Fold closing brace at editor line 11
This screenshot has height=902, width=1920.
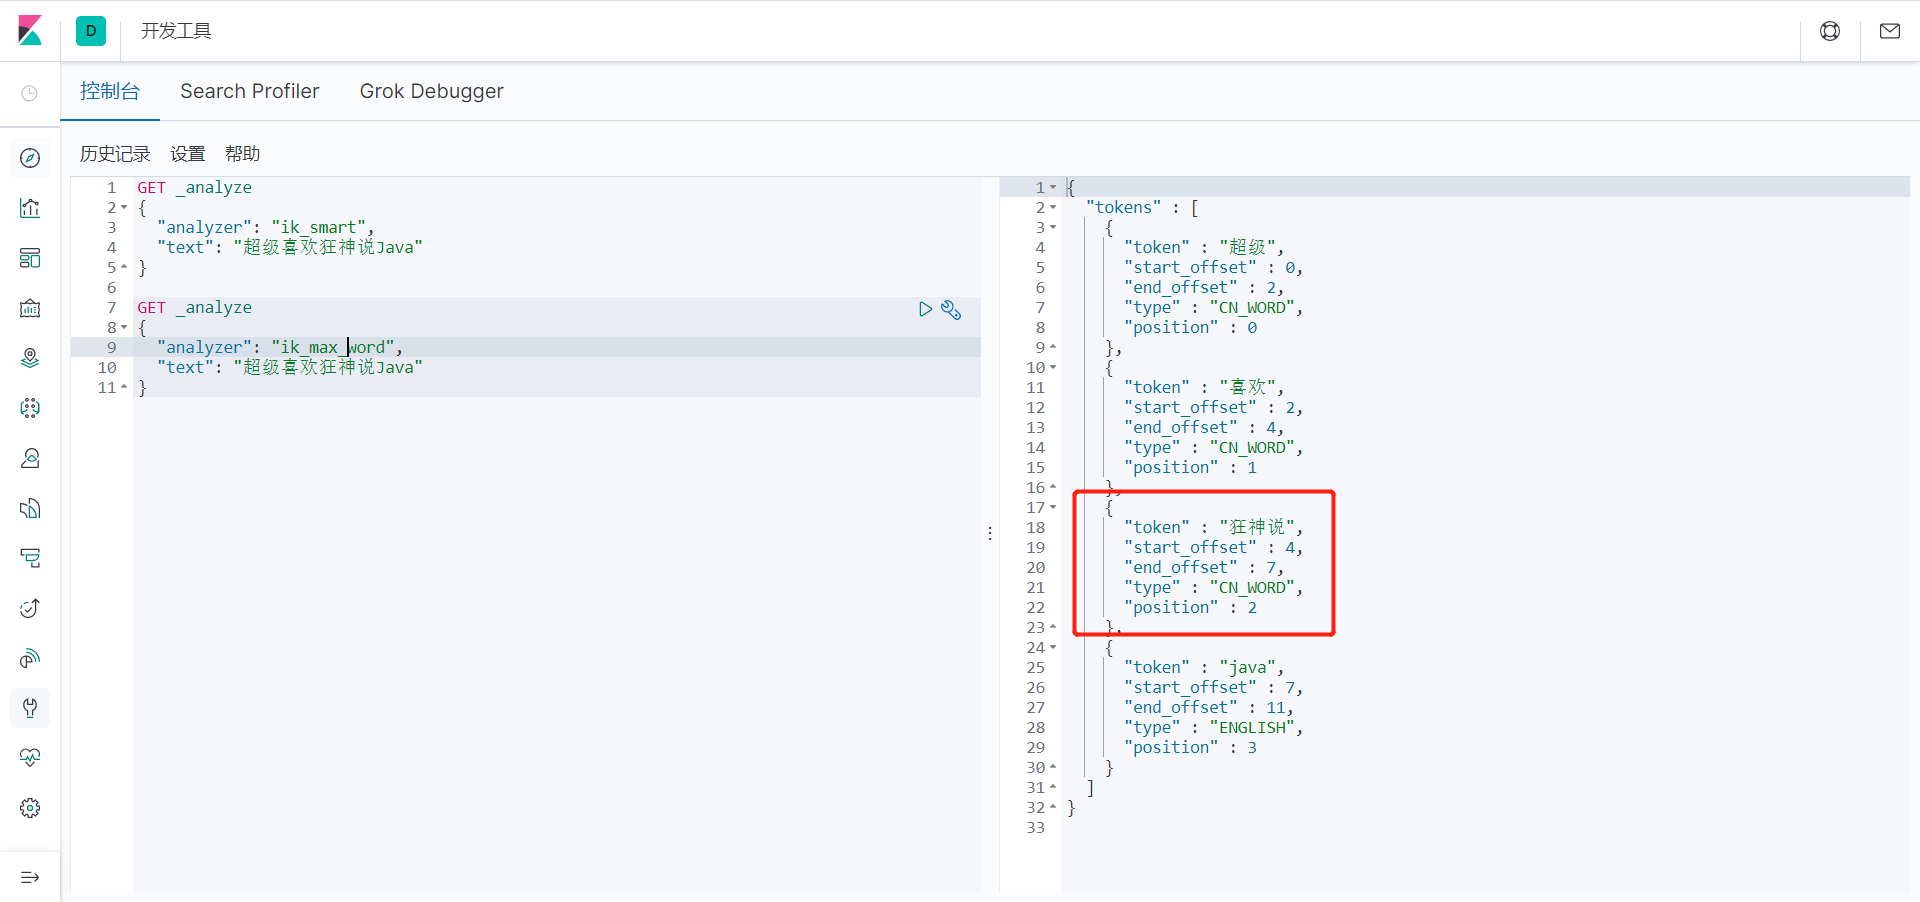[124, 388]
